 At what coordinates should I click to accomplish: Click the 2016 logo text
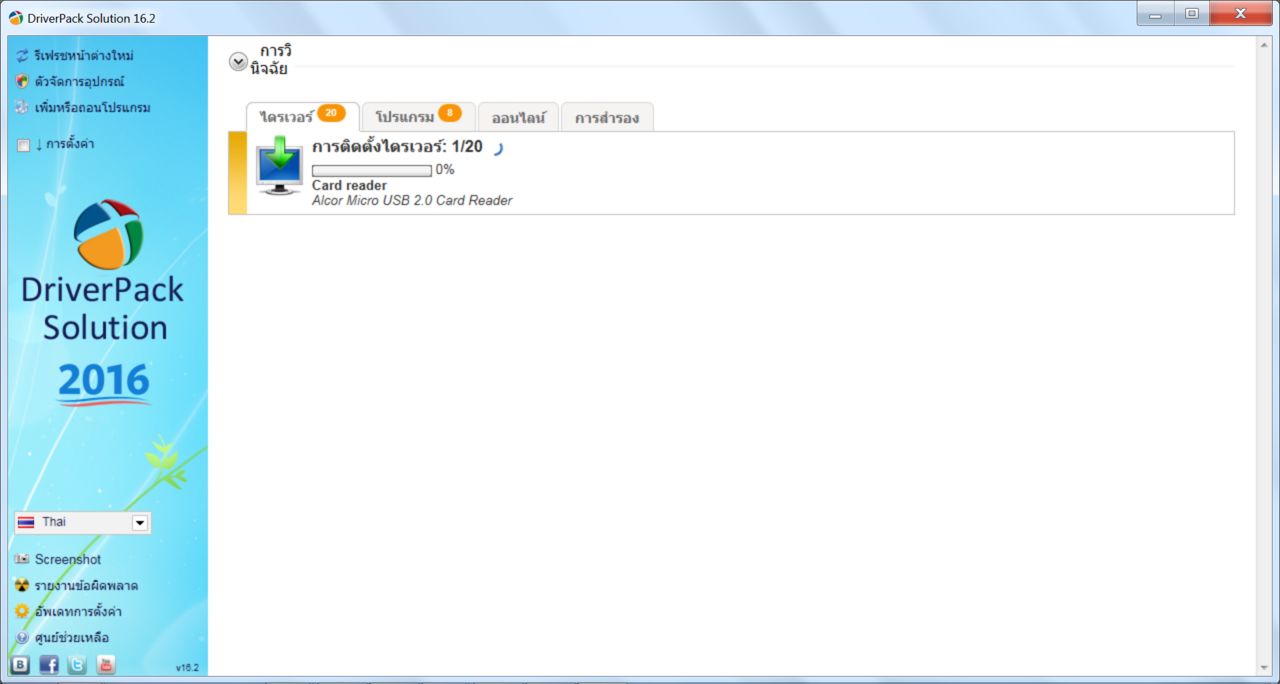(104, 381)
